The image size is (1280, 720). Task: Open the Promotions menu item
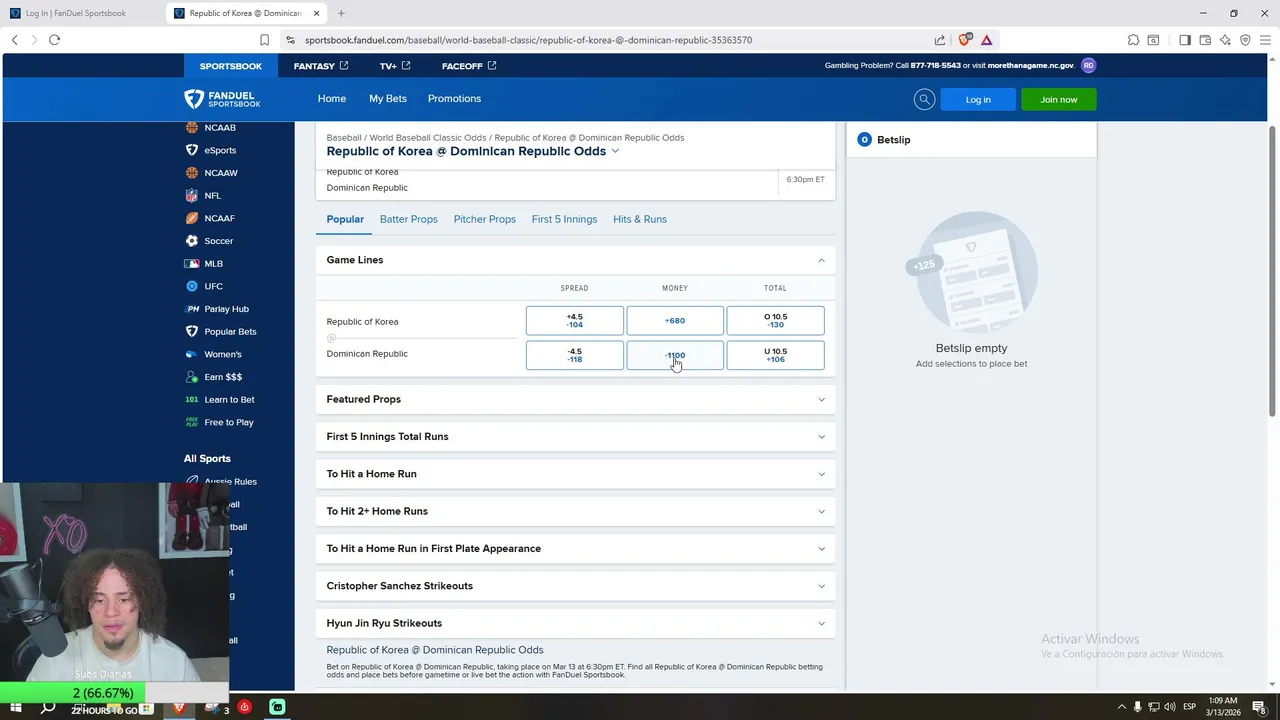[454, 99]
